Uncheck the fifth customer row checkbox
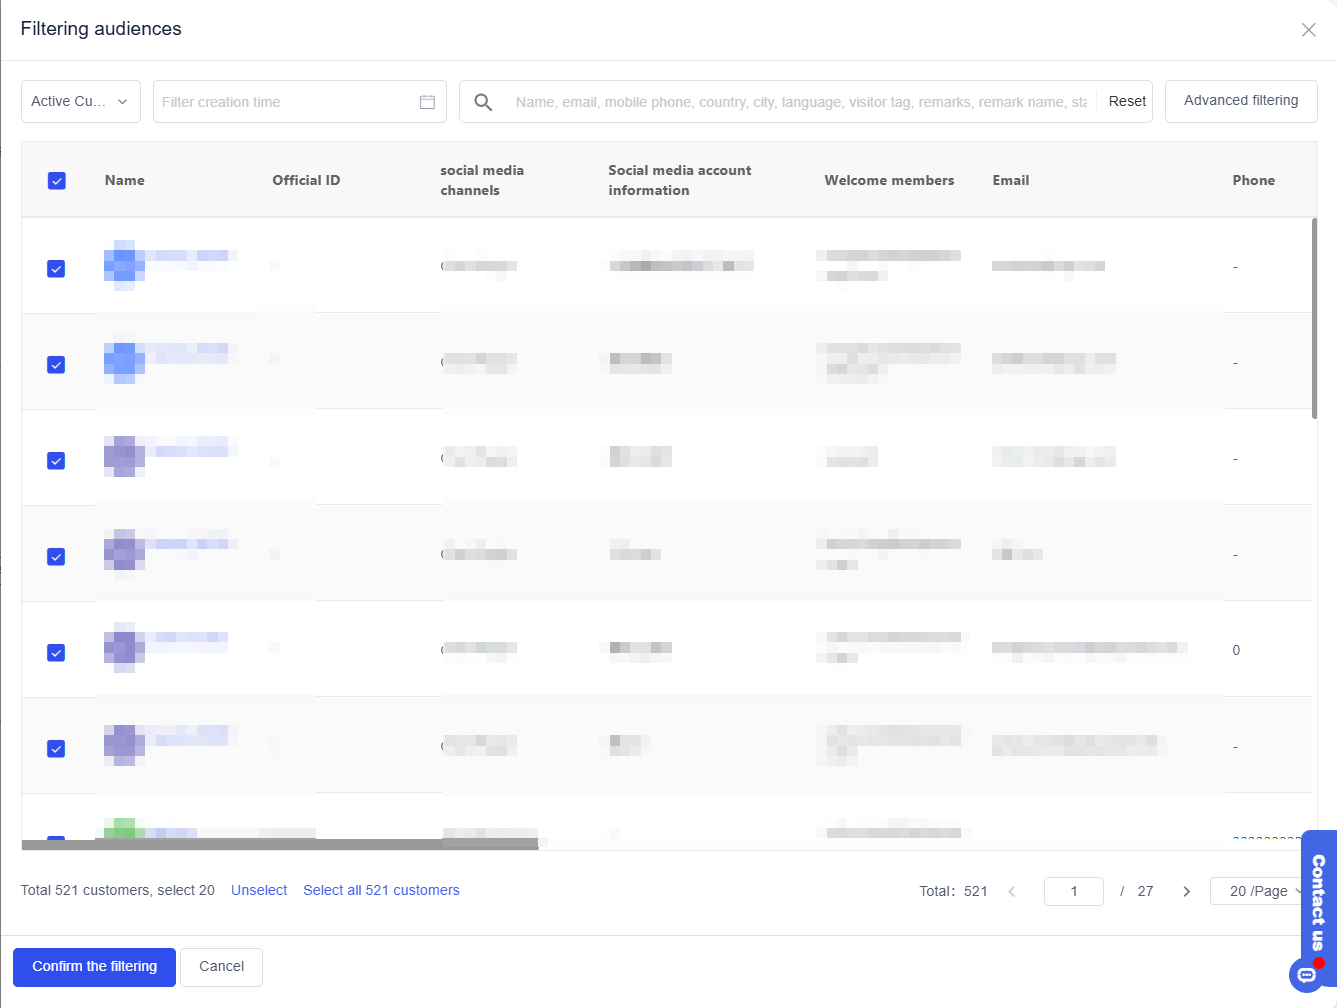This screenshot has height=1008, width=1337. coord(56,653)
